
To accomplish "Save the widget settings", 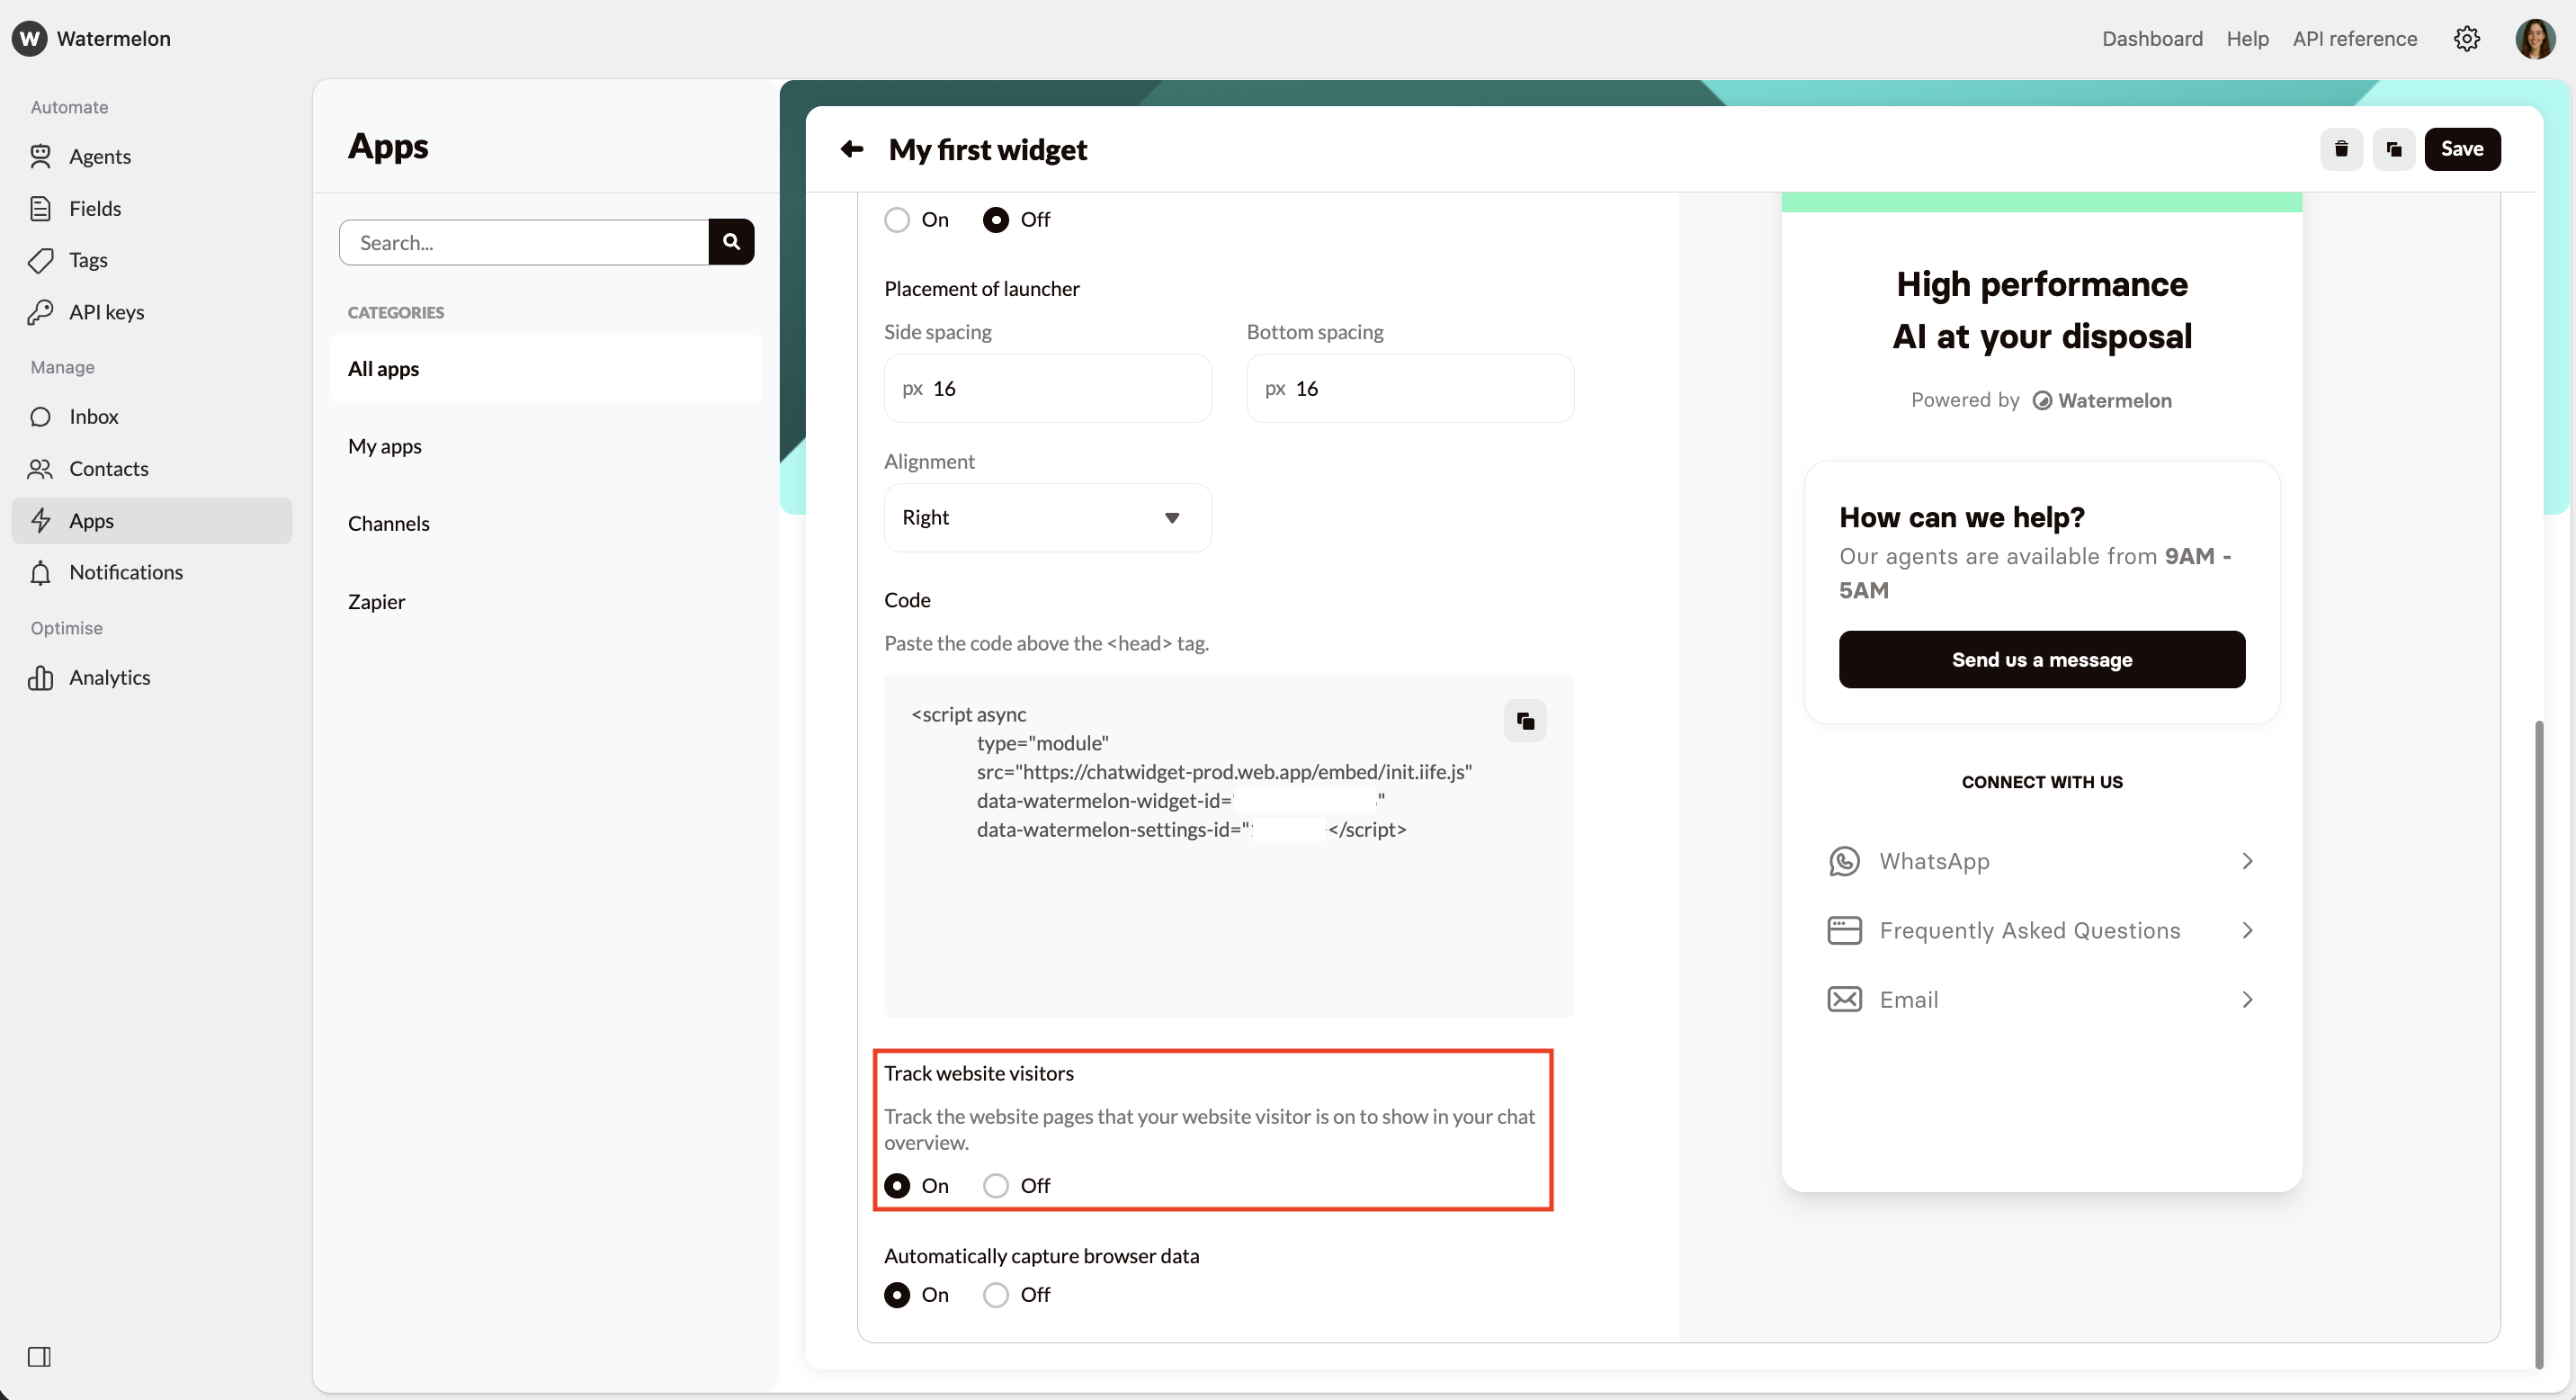I will click(2461, 149).
